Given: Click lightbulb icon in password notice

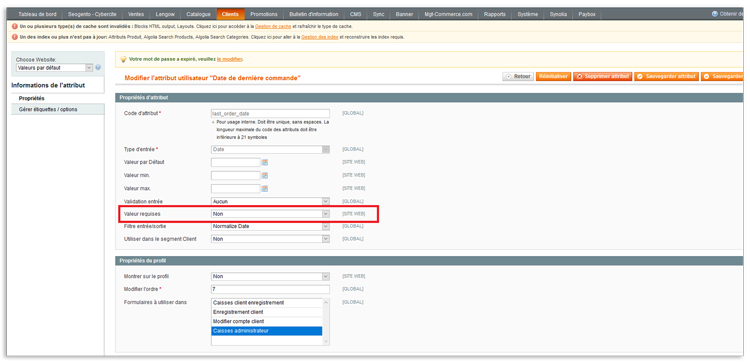Looking at the screenshot, I should pyautogui.click(x=123, y=59).
